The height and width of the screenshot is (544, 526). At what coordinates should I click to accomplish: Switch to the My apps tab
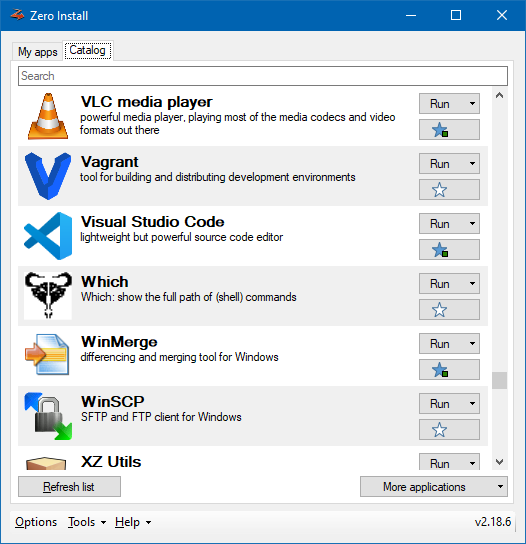[x=37, y=52]
